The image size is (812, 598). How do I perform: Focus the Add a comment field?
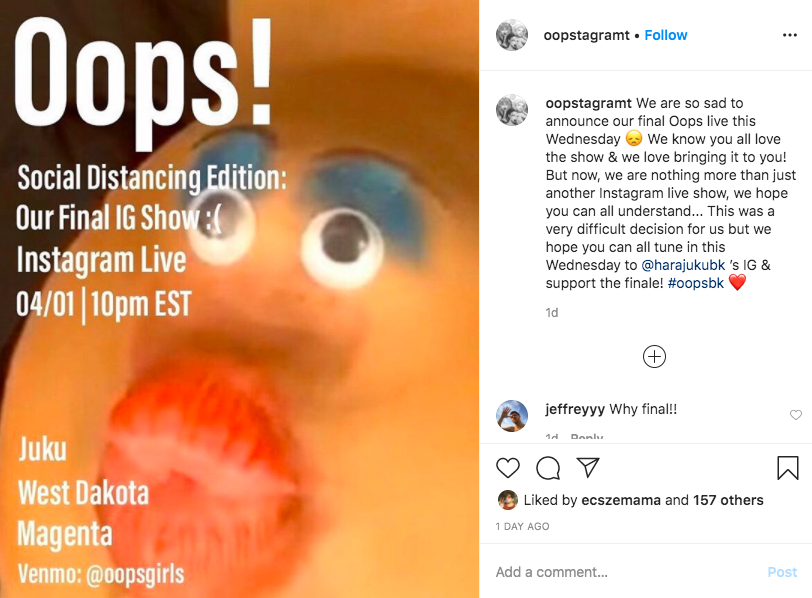tap(627, 572)
